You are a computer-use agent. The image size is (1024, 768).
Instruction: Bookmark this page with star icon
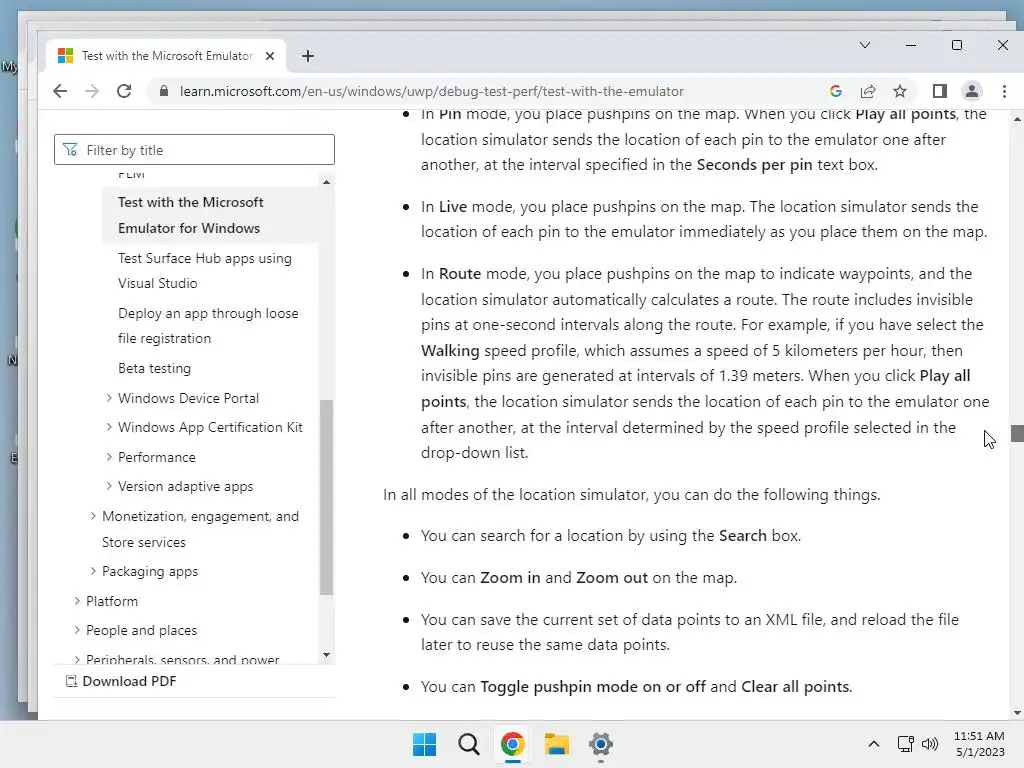[900, 91]
